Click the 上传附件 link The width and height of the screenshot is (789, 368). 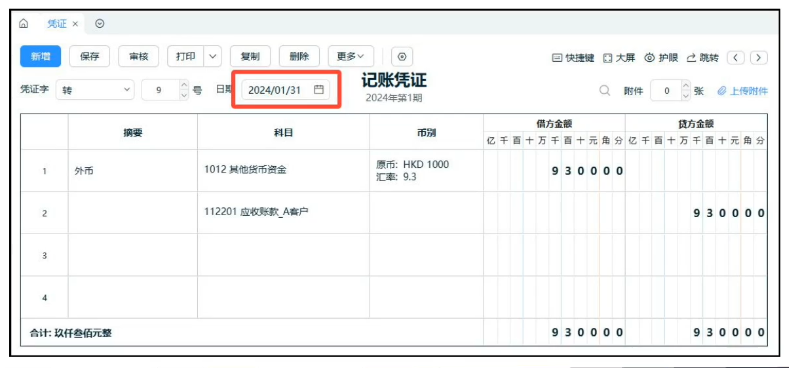click(743, 91)
